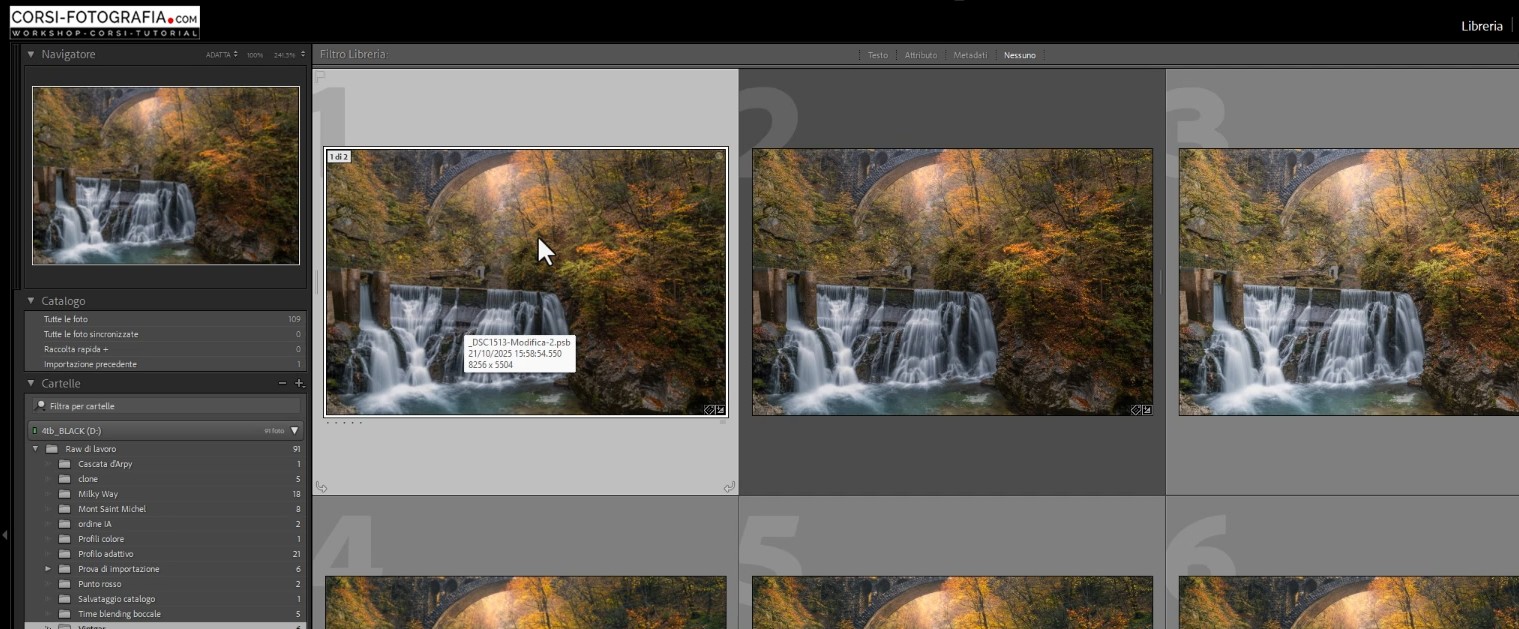Click the plus icon to create a new folder

[x=297, y=382]
